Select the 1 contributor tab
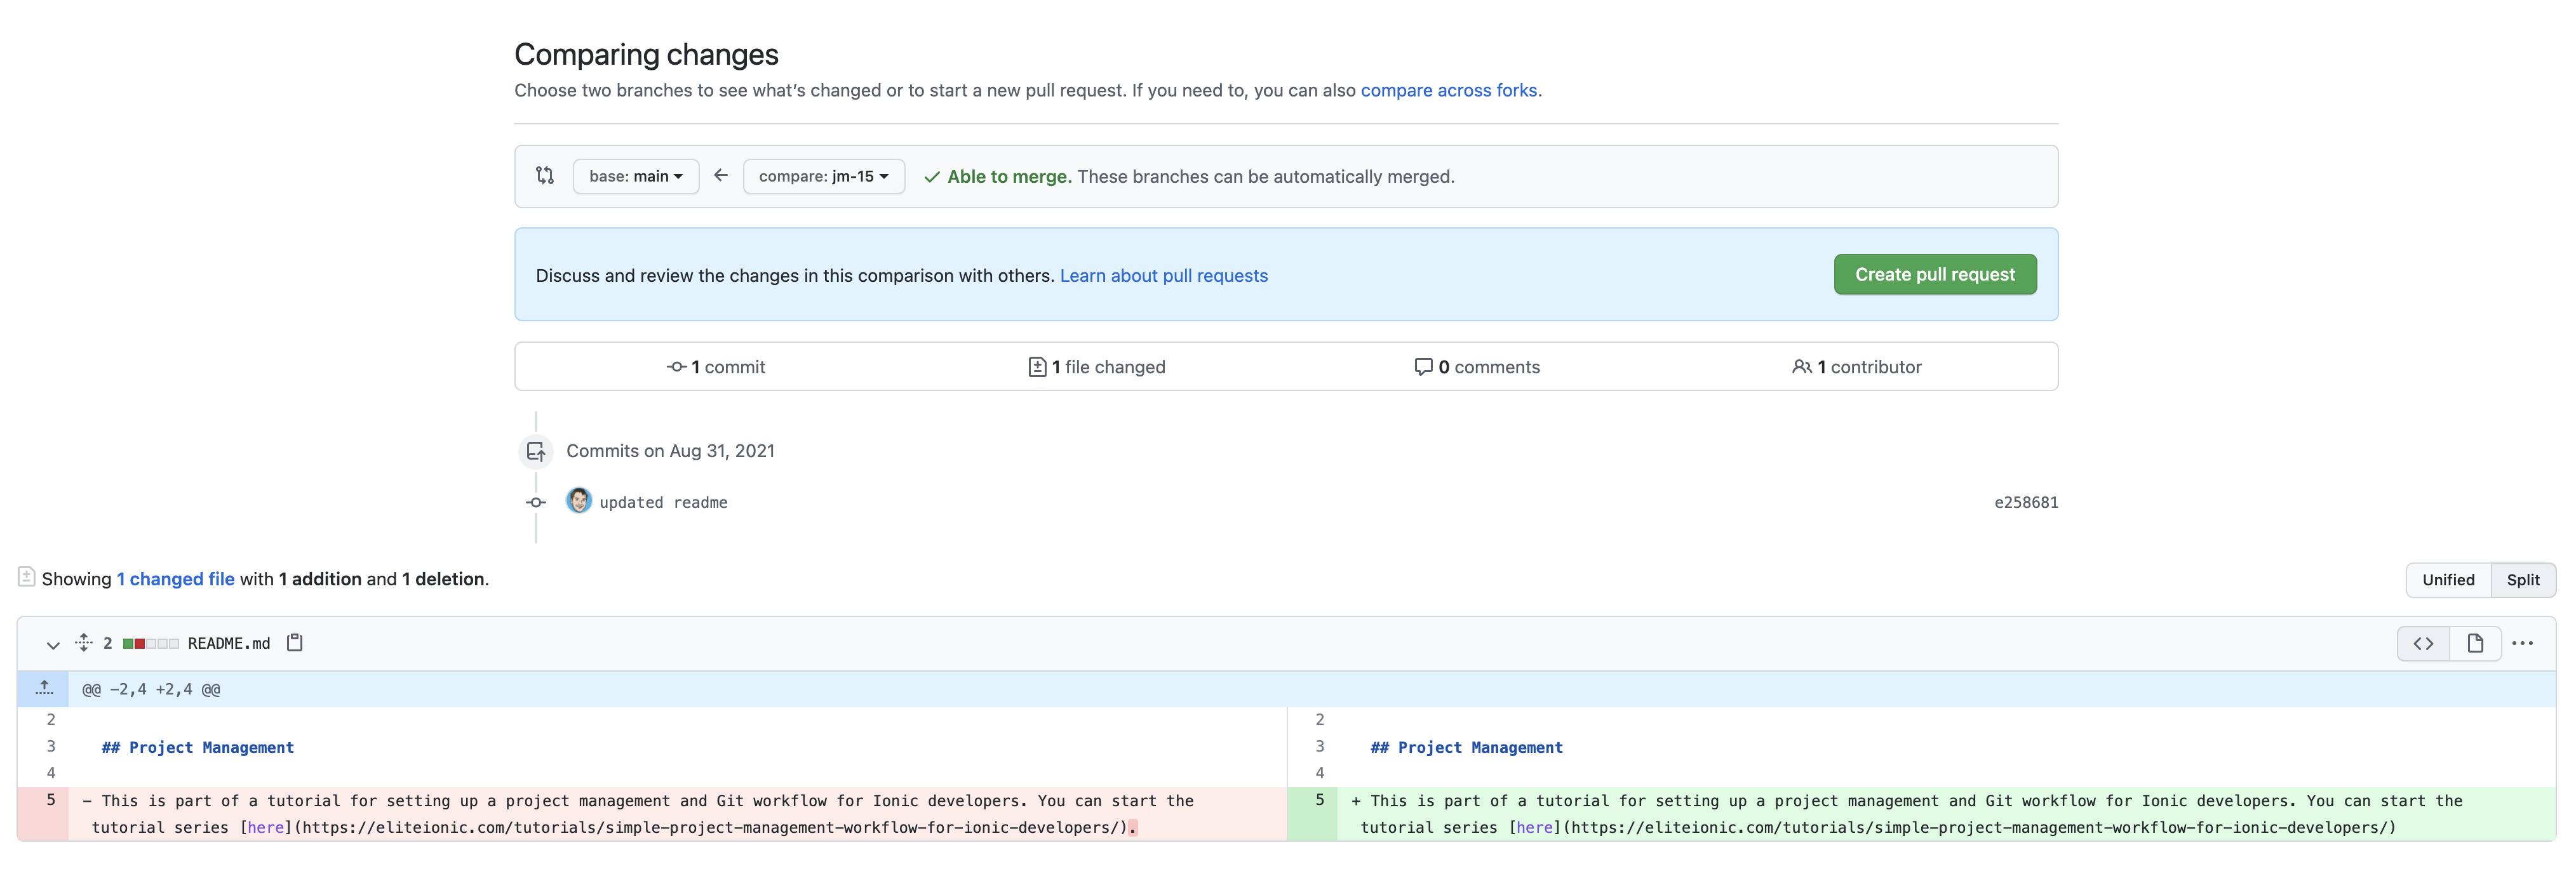 tap(1856, 367)
